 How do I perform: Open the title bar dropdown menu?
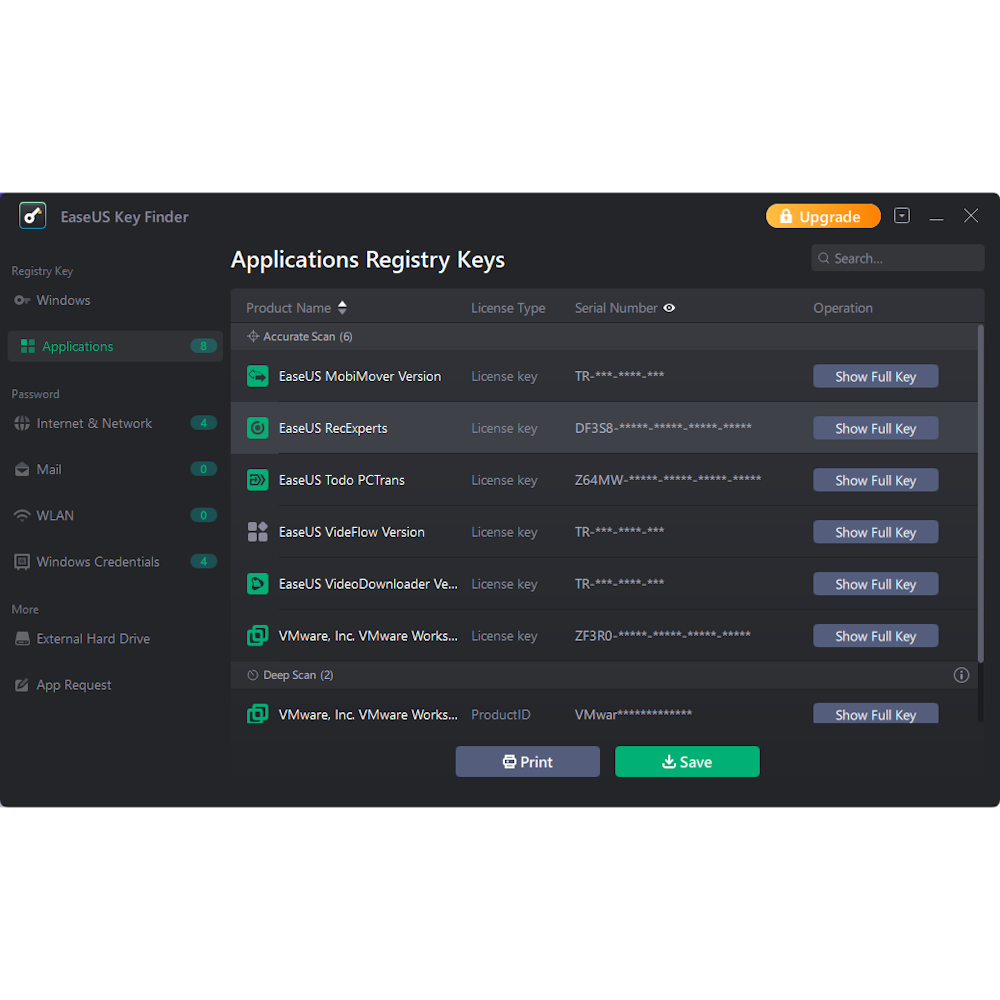[x=902, y=216]
